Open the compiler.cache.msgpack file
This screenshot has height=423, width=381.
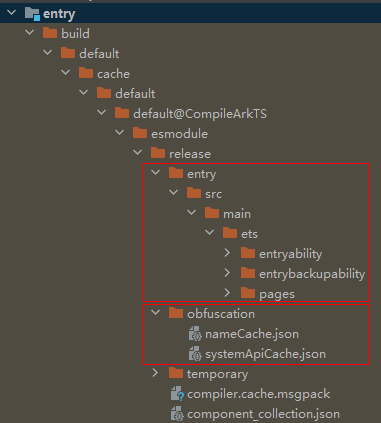tap(259, 394)
